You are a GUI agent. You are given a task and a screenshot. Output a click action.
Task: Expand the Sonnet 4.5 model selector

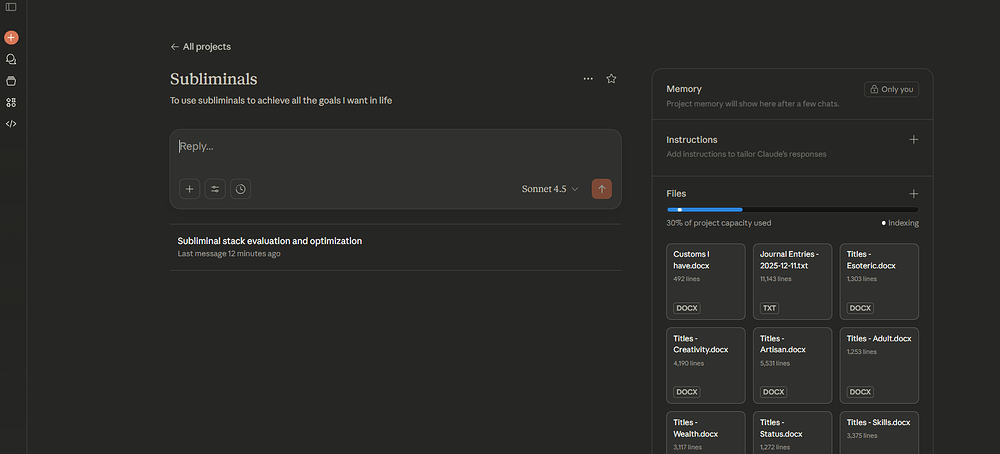pos(549,189)
